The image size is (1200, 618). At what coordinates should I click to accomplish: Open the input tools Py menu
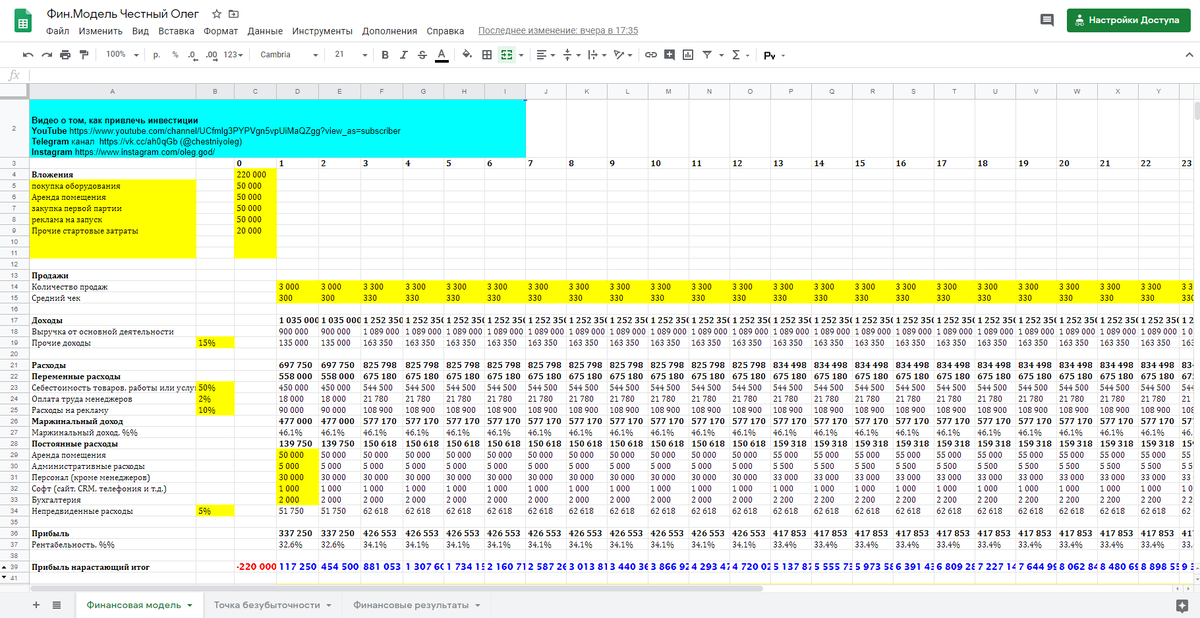[x=774, y=55]
